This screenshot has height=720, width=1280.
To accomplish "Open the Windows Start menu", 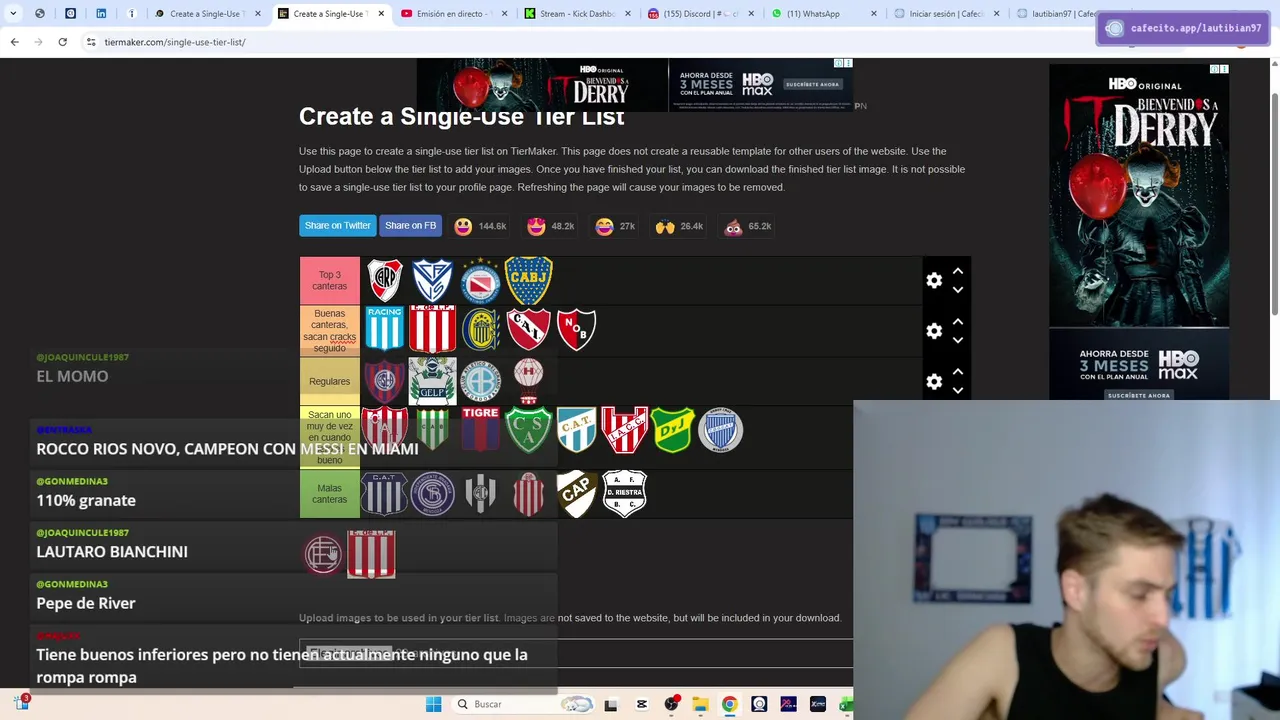I will pyautogui.click(x=433, y=704).
